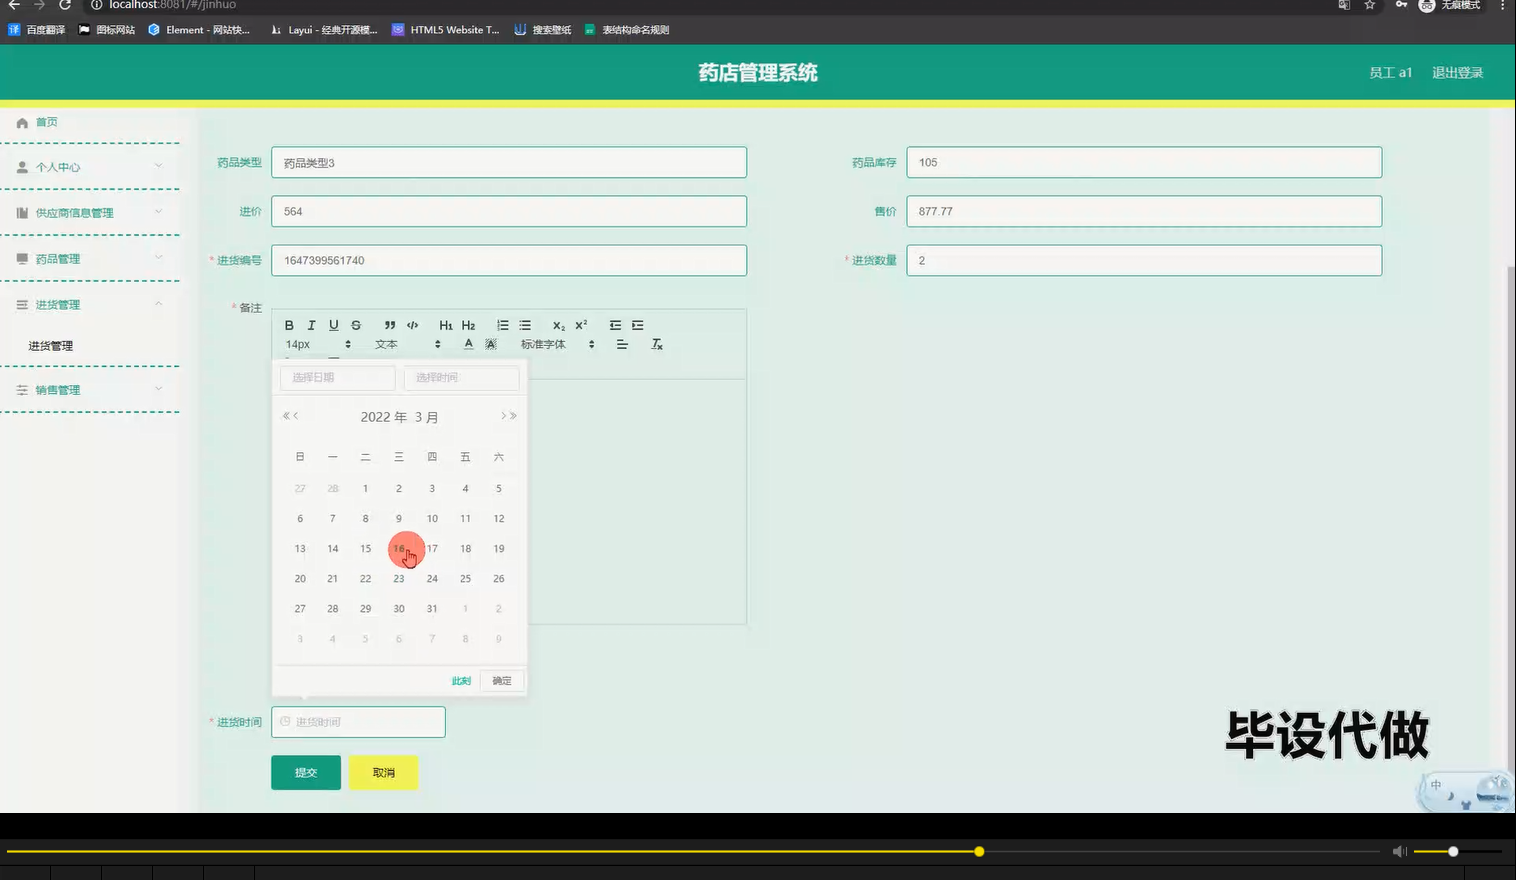The height and width of the screenshot is (880, 1516).
Task: Clear text formatting with Tx icon
Action: pos(657,344)
